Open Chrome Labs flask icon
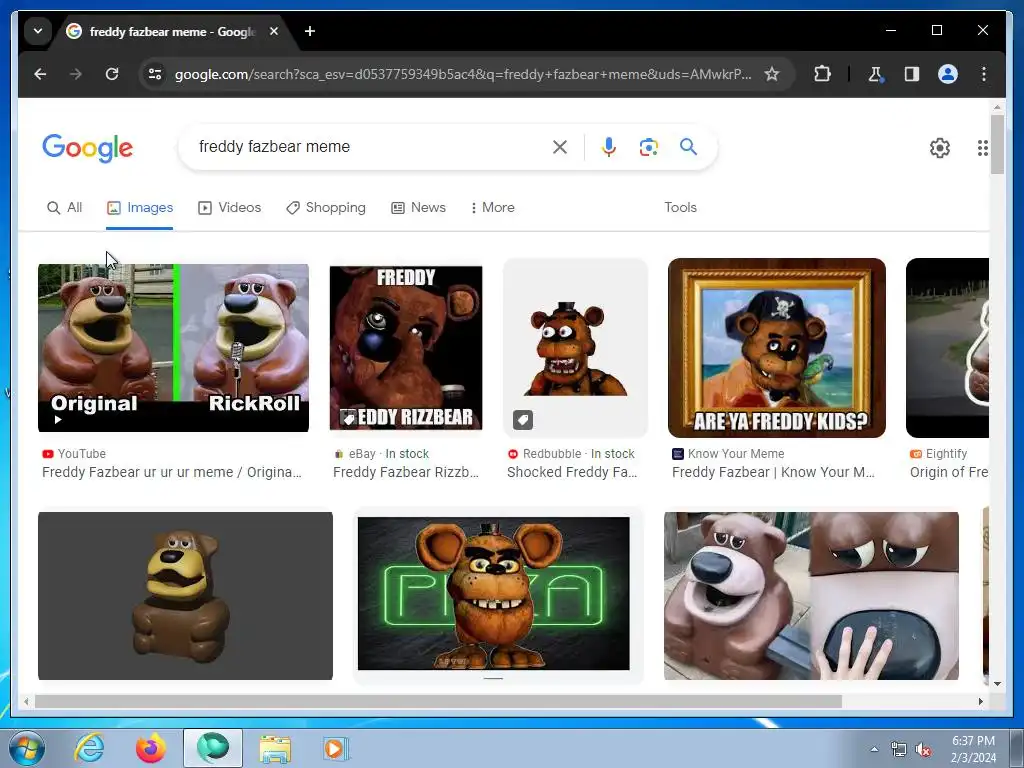 point(875,74)
